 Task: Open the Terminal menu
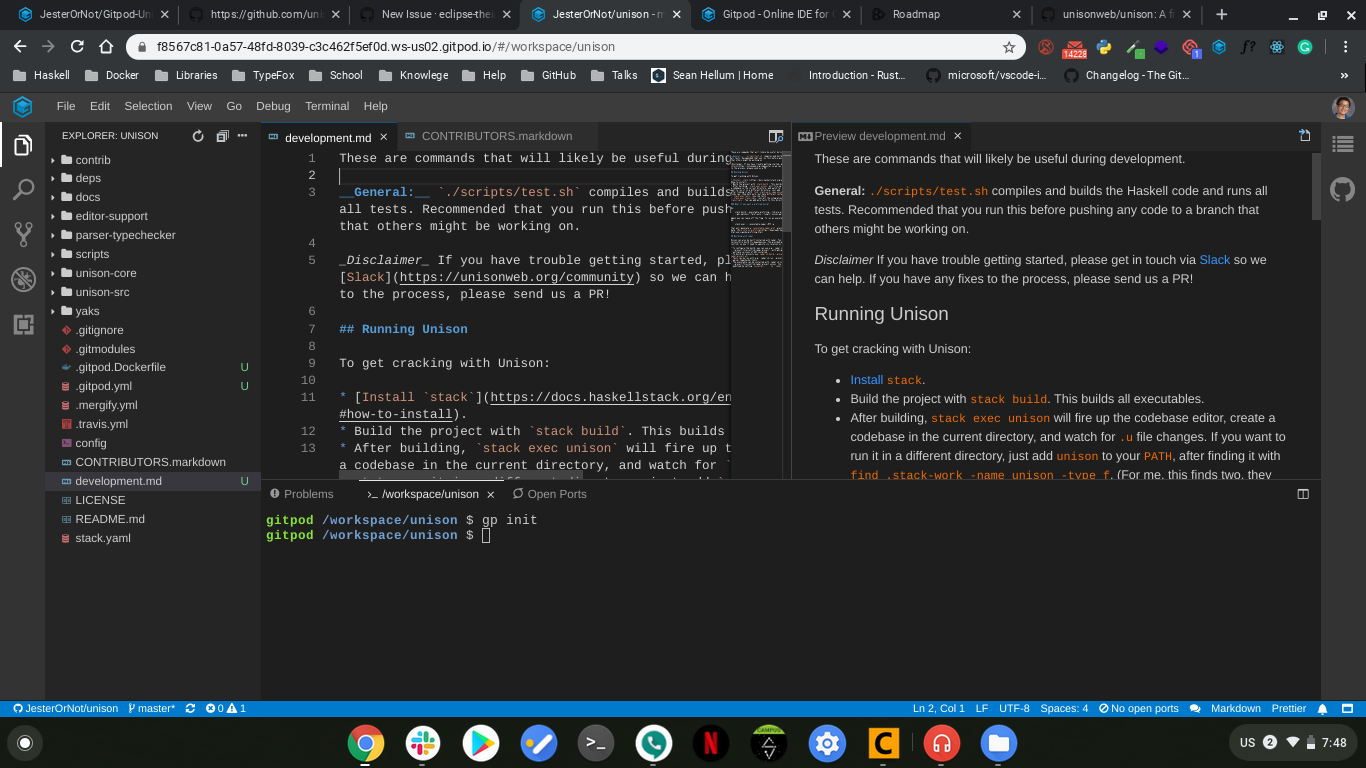coord(327,106)
